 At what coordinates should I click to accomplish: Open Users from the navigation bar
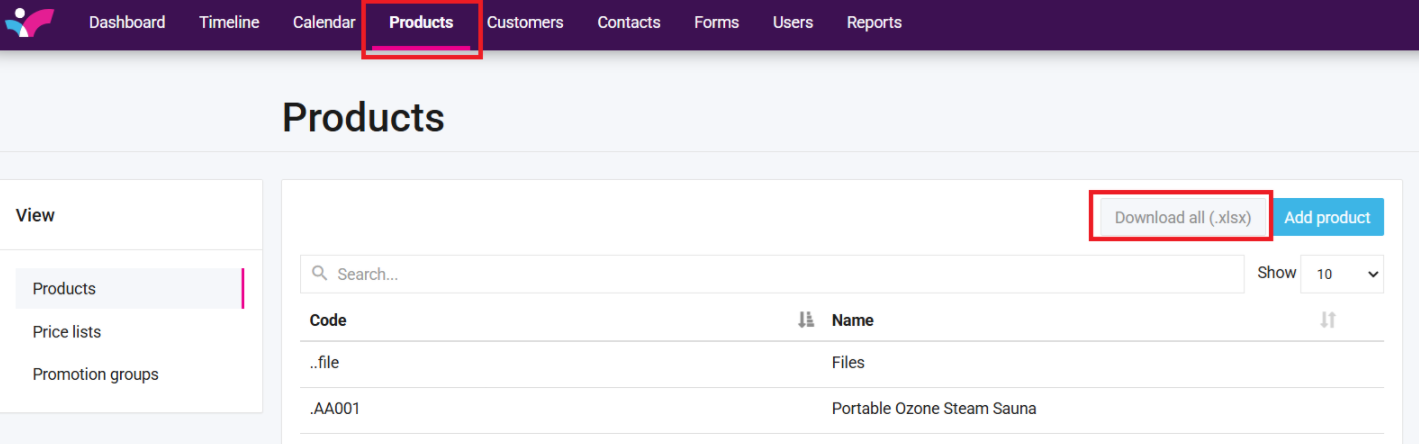click(793, 22)
